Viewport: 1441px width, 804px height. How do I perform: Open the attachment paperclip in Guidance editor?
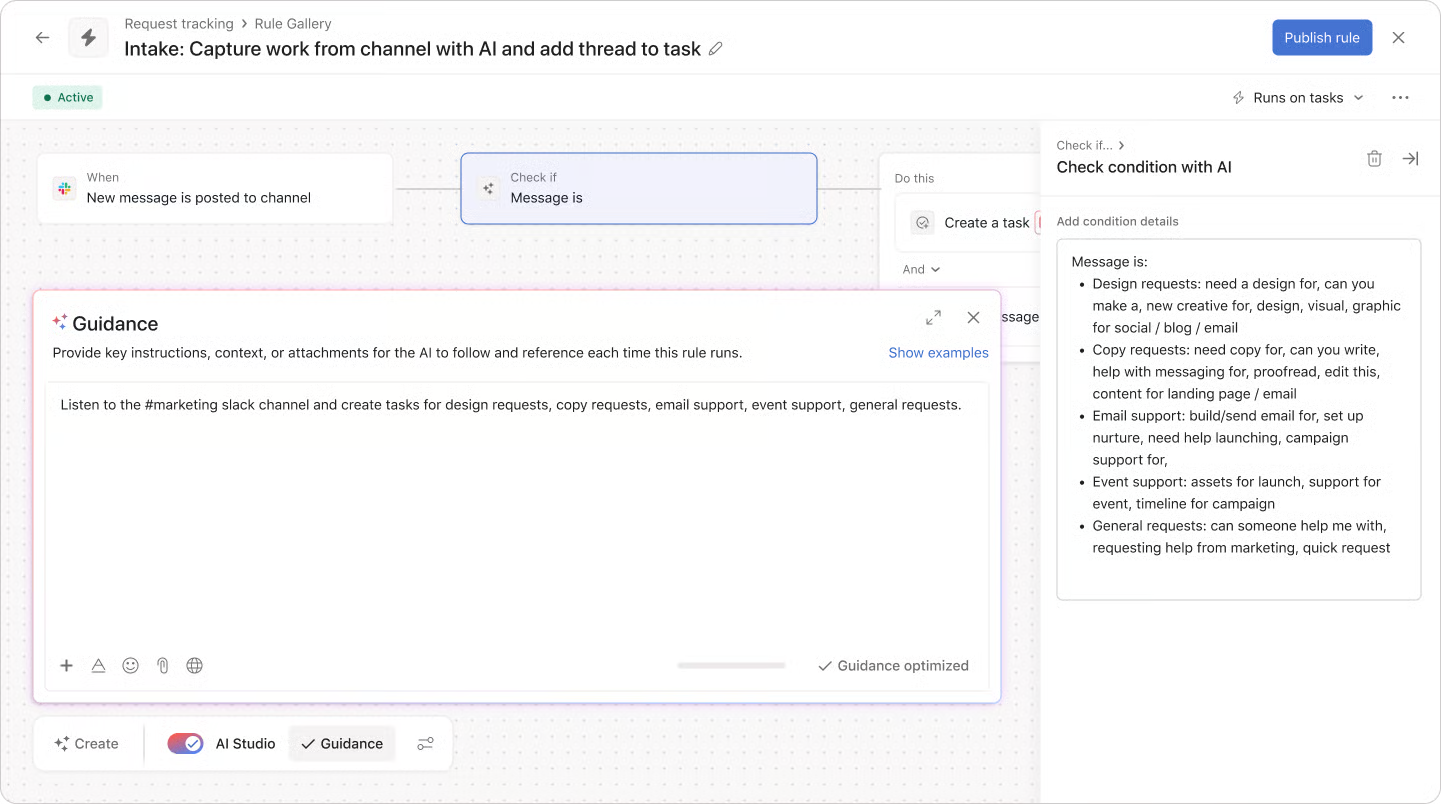[162, 665]
